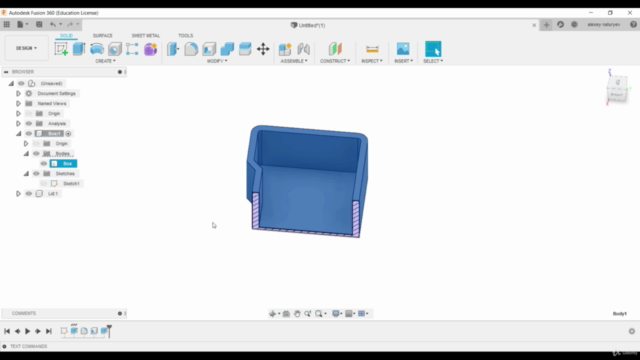The image size is (640, 360).
Task: Open the CREATE dropdown menu
Action: coord(105,61)
